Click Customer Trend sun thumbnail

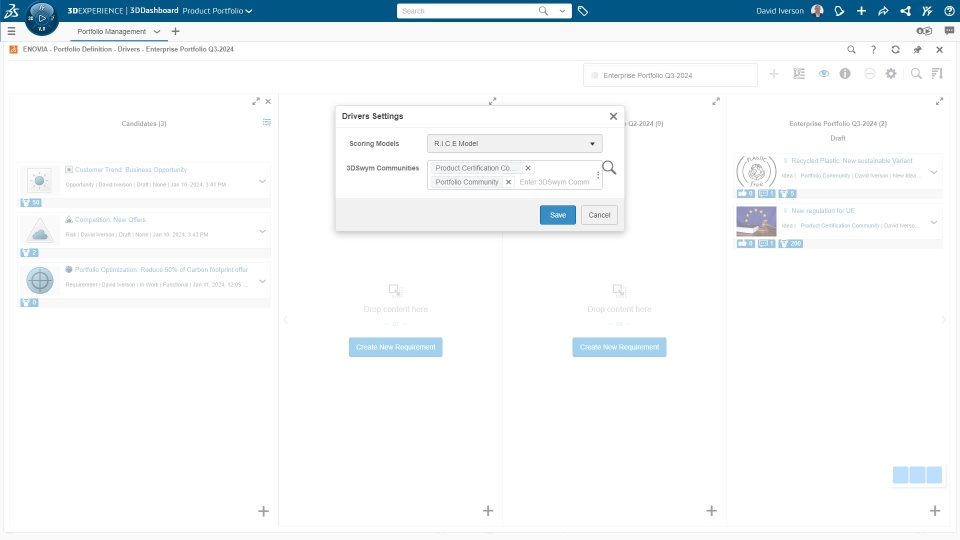point(40,181)
